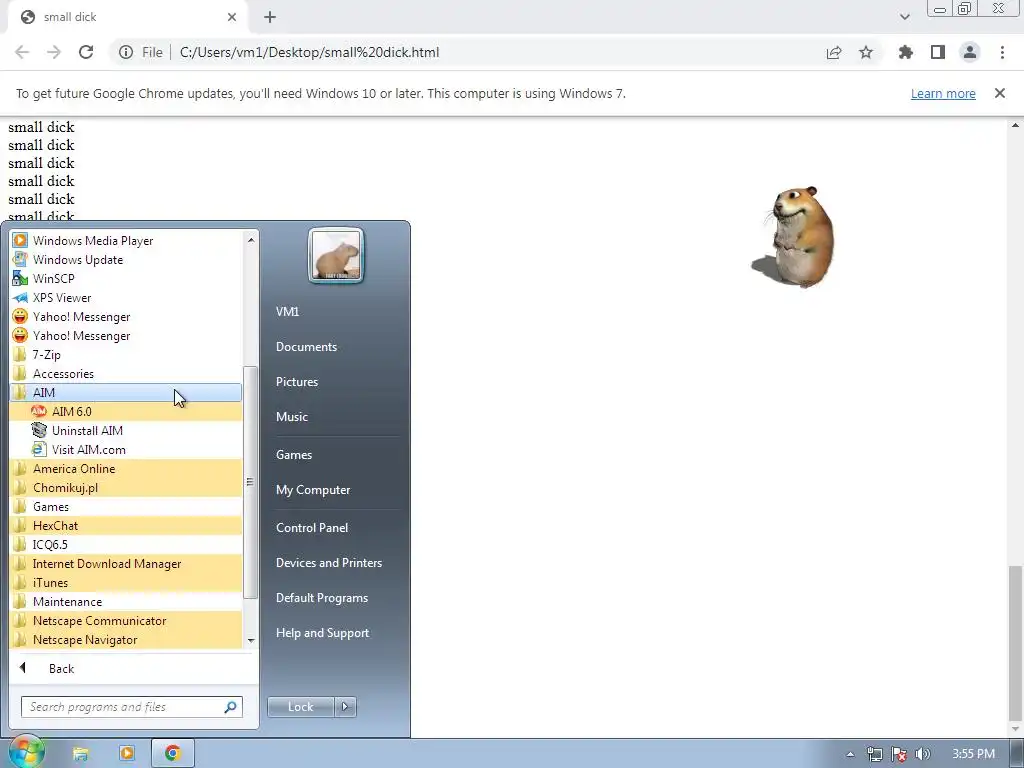The width and height of the screenshot is (1024, 768).
Task: Reload the page in Chrome
Action: click(x=86, y=52)
